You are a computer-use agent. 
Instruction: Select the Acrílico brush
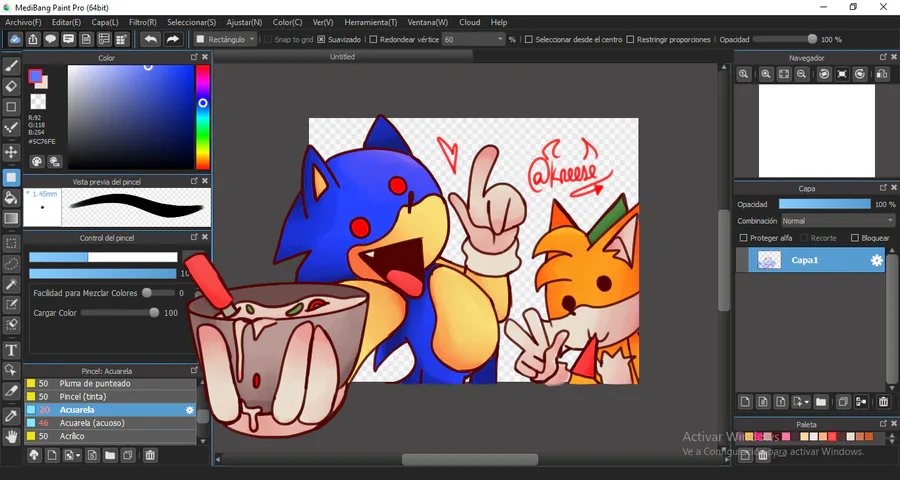pos(110,436)
